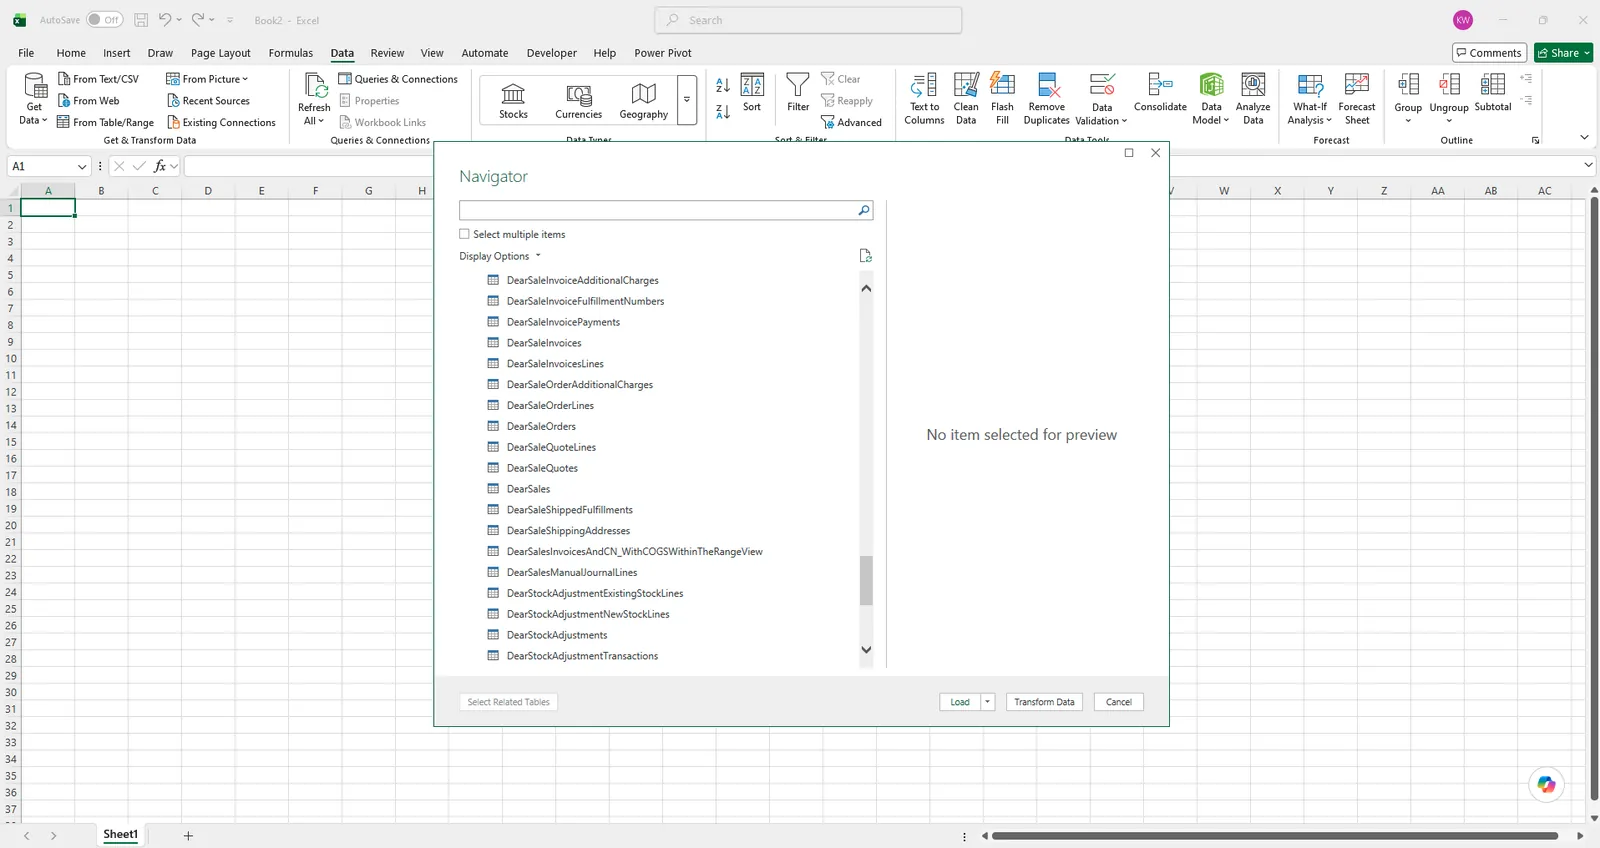Open Recent Sources list
Image resolution: width=1600 pixels, height=848 pixels.
point(208,101)
